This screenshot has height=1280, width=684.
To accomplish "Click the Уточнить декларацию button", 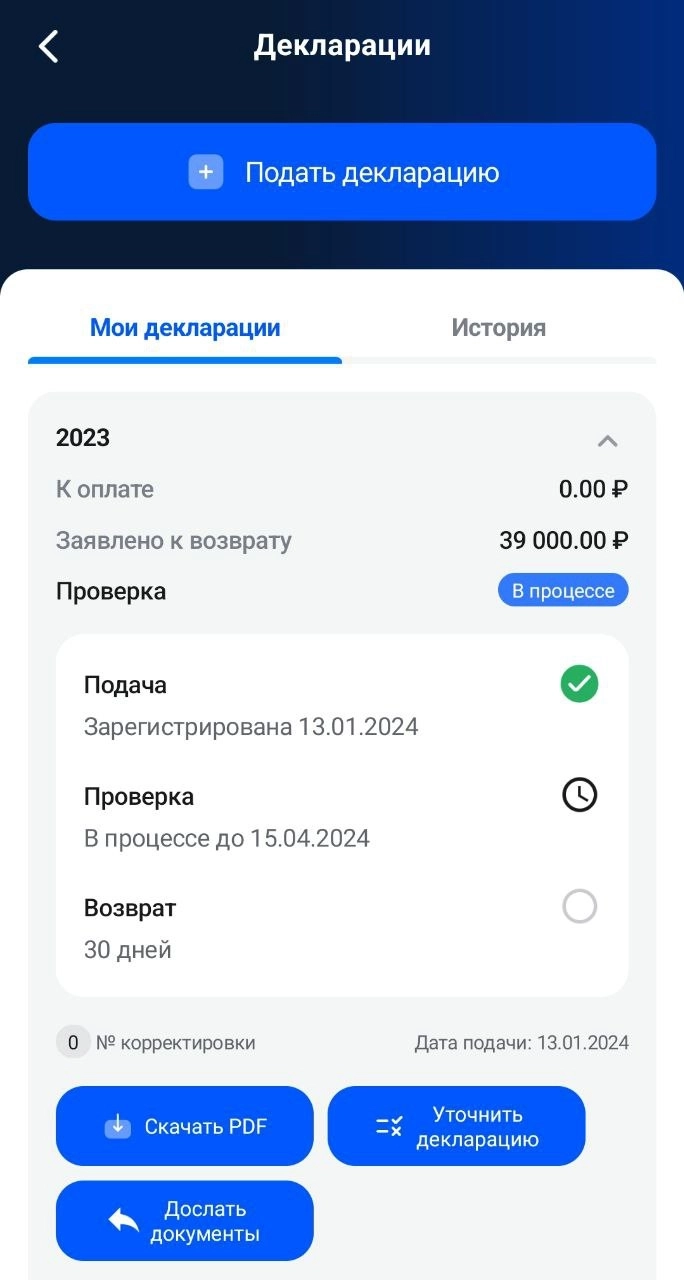I will click(x=456, y=1126).
